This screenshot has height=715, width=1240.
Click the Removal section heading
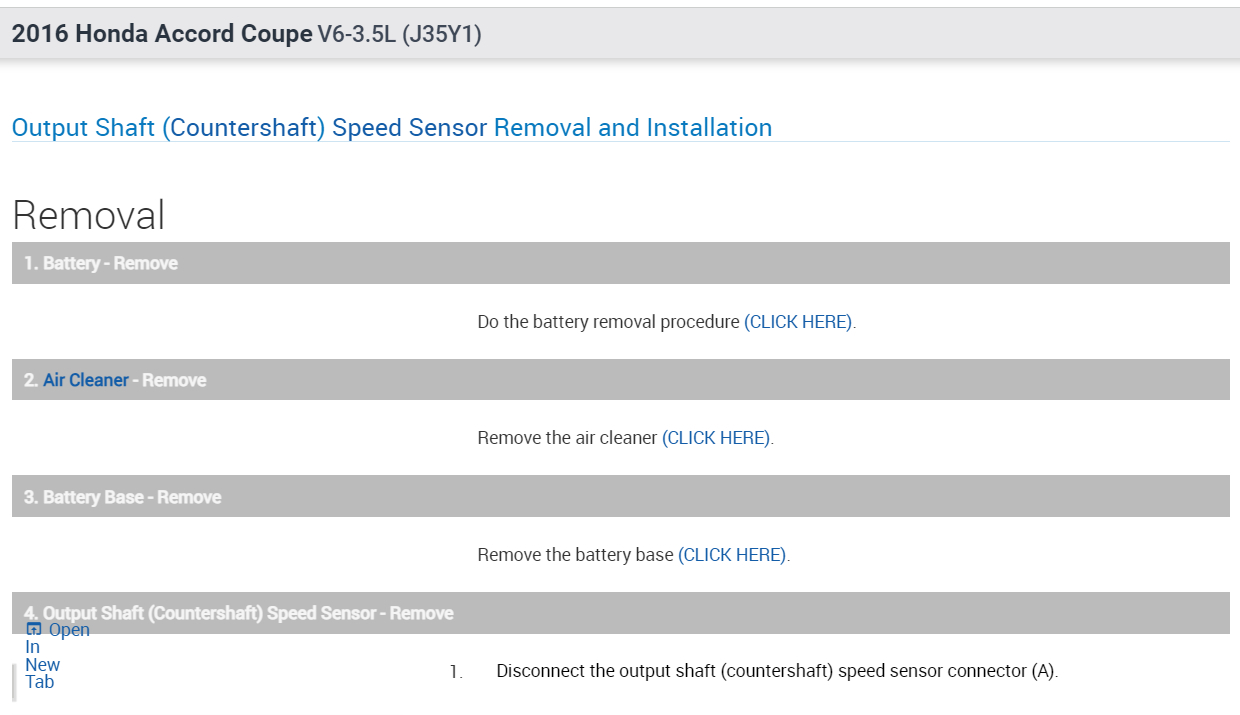coord(88,215)
